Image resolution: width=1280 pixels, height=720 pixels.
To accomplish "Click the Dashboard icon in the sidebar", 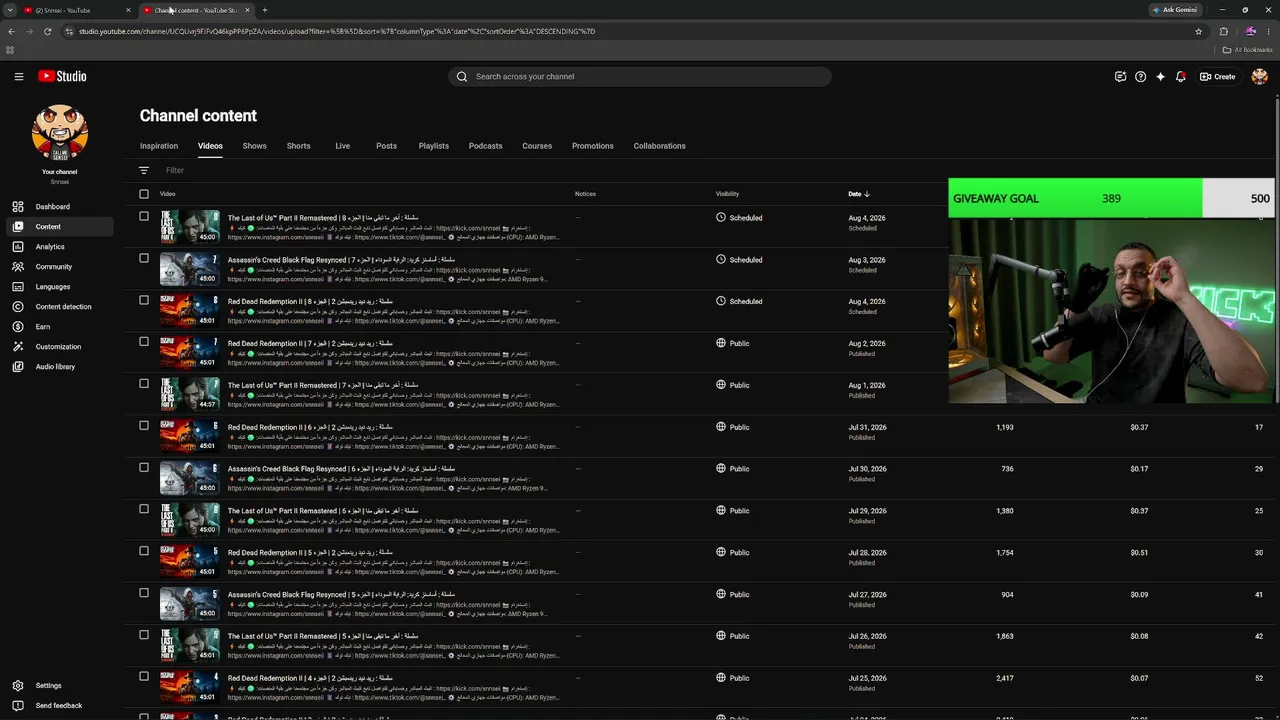I will coord(18,207).
